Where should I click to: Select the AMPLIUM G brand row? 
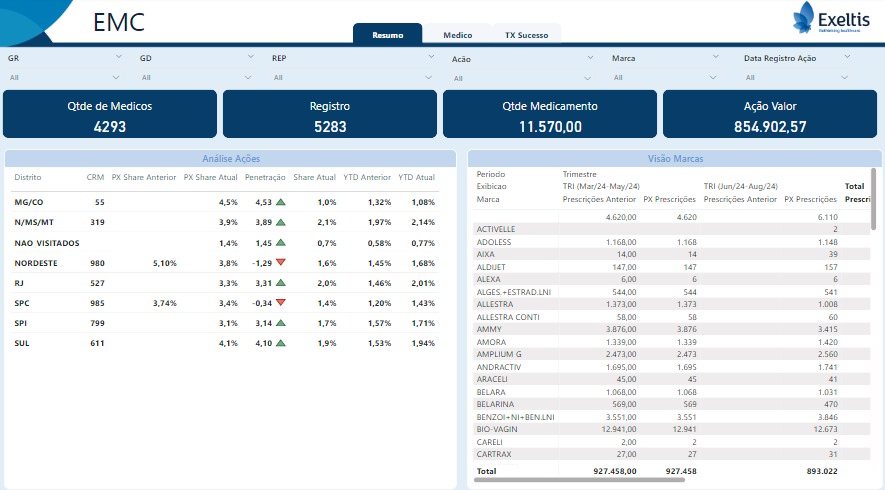tap(672, 355)
